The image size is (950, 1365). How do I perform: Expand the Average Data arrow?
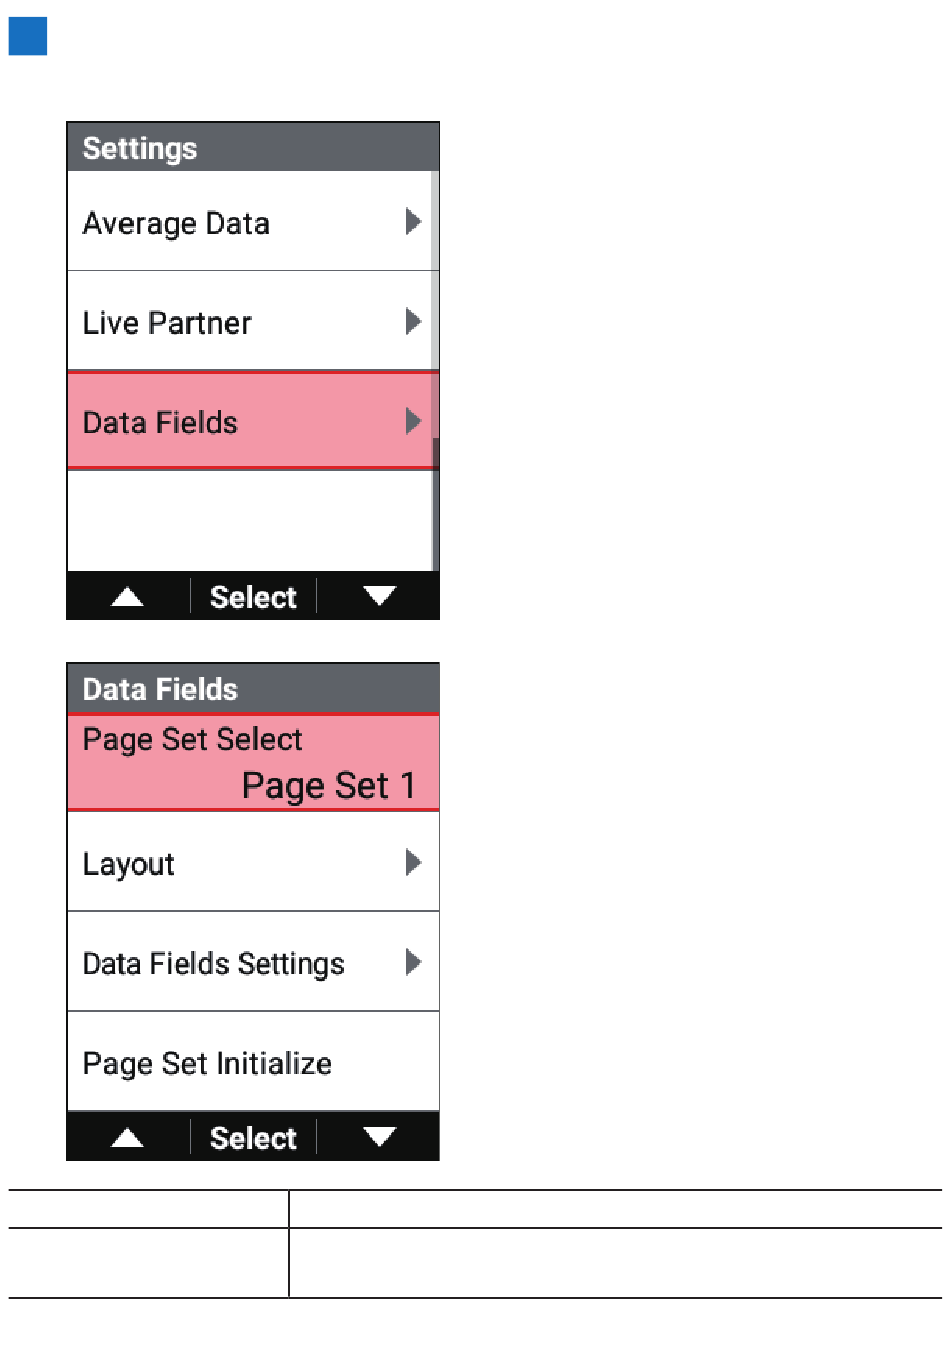pyautogui.click(x=413, y=221)
